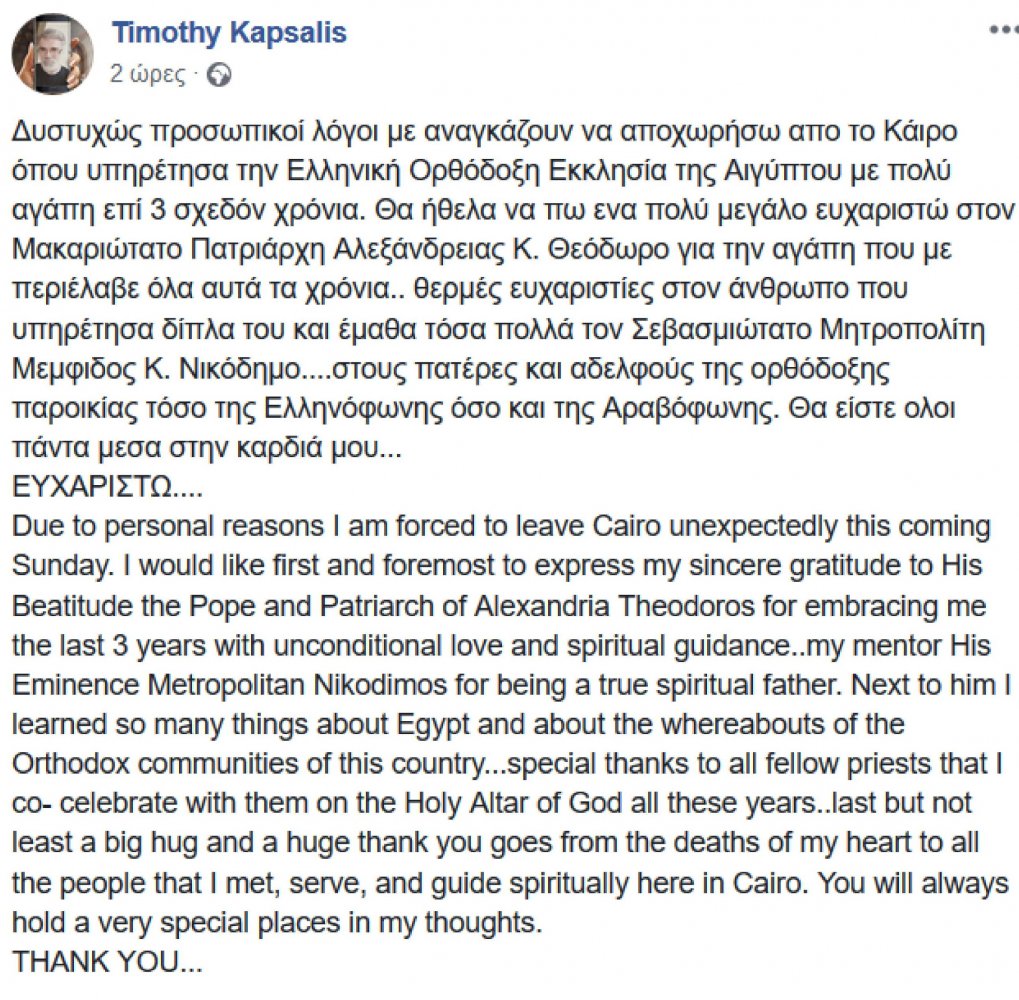Click "Patriarch of Alexandria Theodoros" phrase
This screenshot has width=1019, height=1000.
(553, 605)
